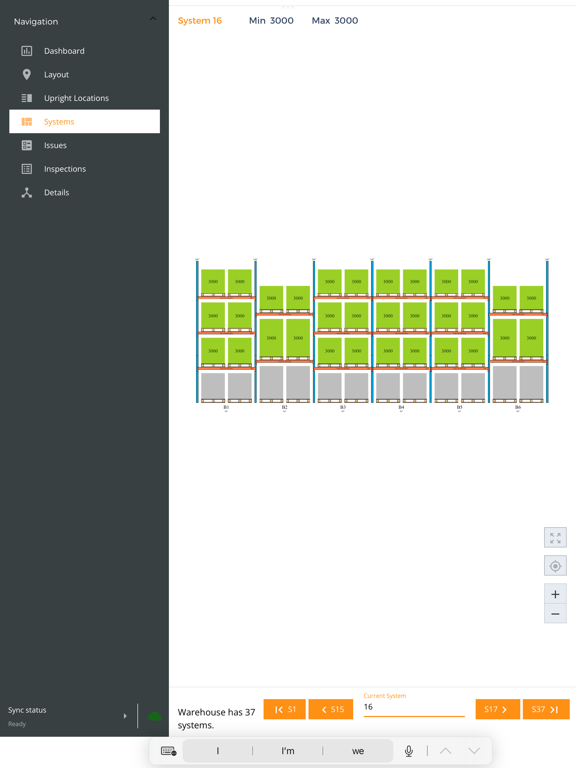
Task: Click the Issues checklist icon
Action: (27, 145)
